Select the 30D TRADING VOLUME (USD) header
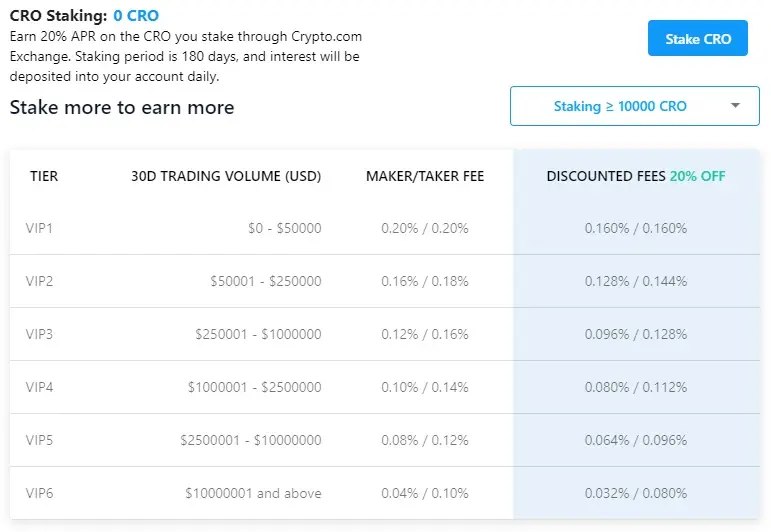Image resolution: width=771 pixels, height=532 pixels. (x=226, y=176)
